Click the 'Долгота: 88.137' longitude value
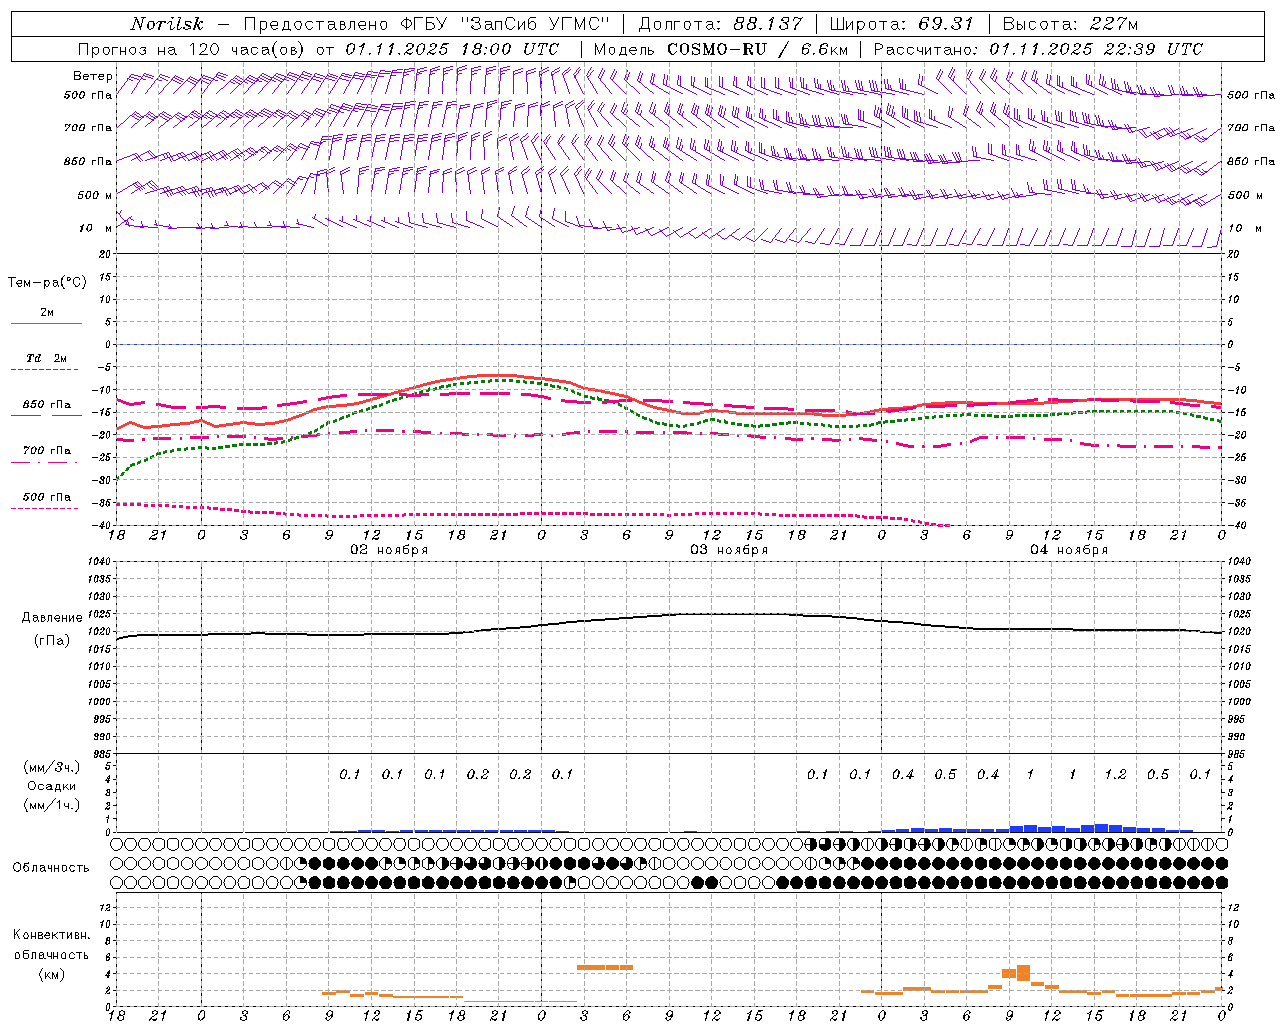Viewport: 1280px width, 1024px height. [720, 24]
